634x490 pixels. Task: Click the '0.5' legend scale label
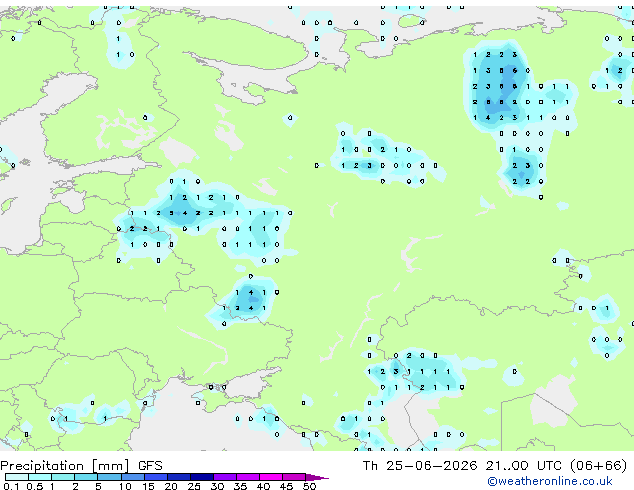(x=34, y=486)
